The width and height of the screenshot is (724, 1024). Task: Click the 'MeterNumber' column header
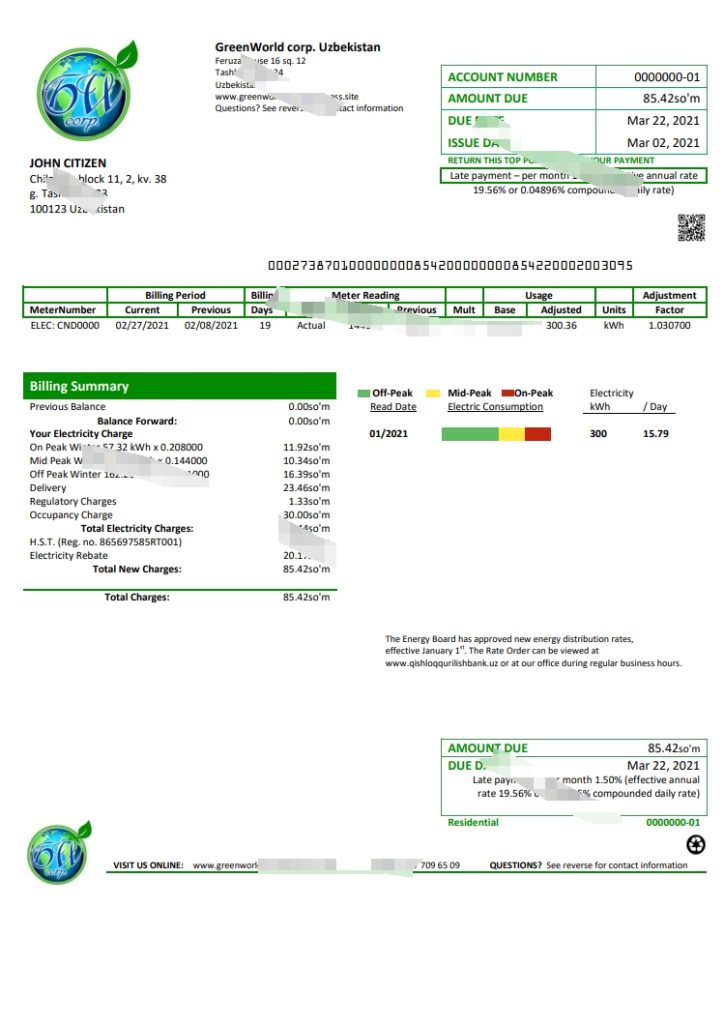[x=63, y=310]
